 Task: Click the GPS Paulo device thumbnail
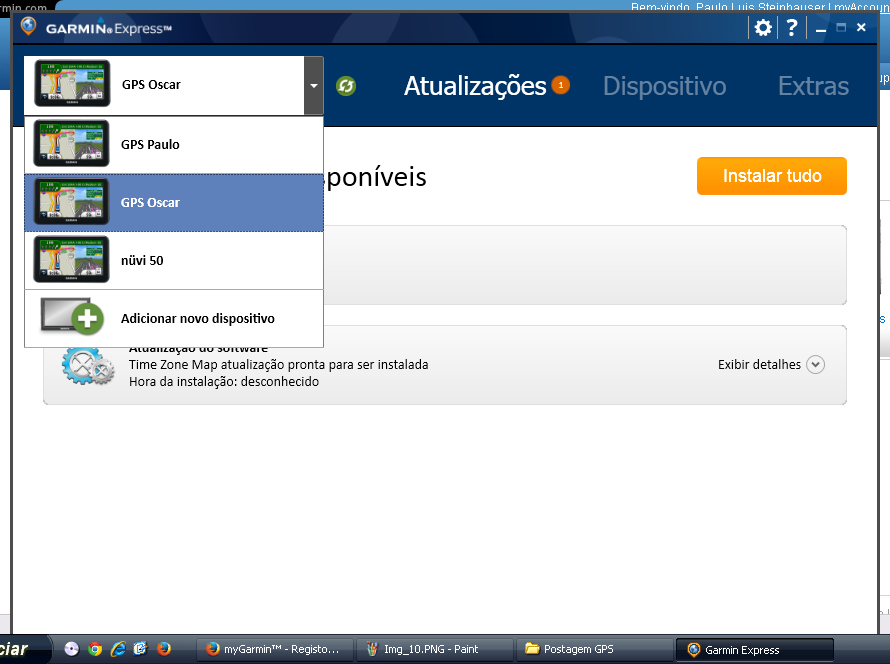(x=72, y=143)
